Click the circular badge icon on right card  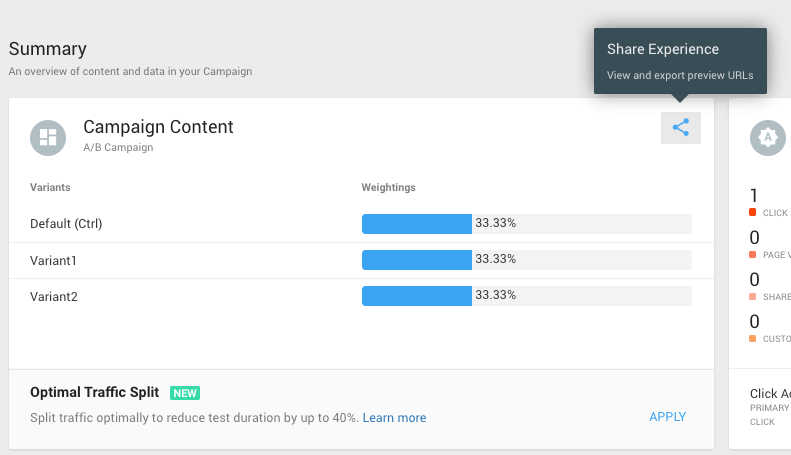point(768,138)
